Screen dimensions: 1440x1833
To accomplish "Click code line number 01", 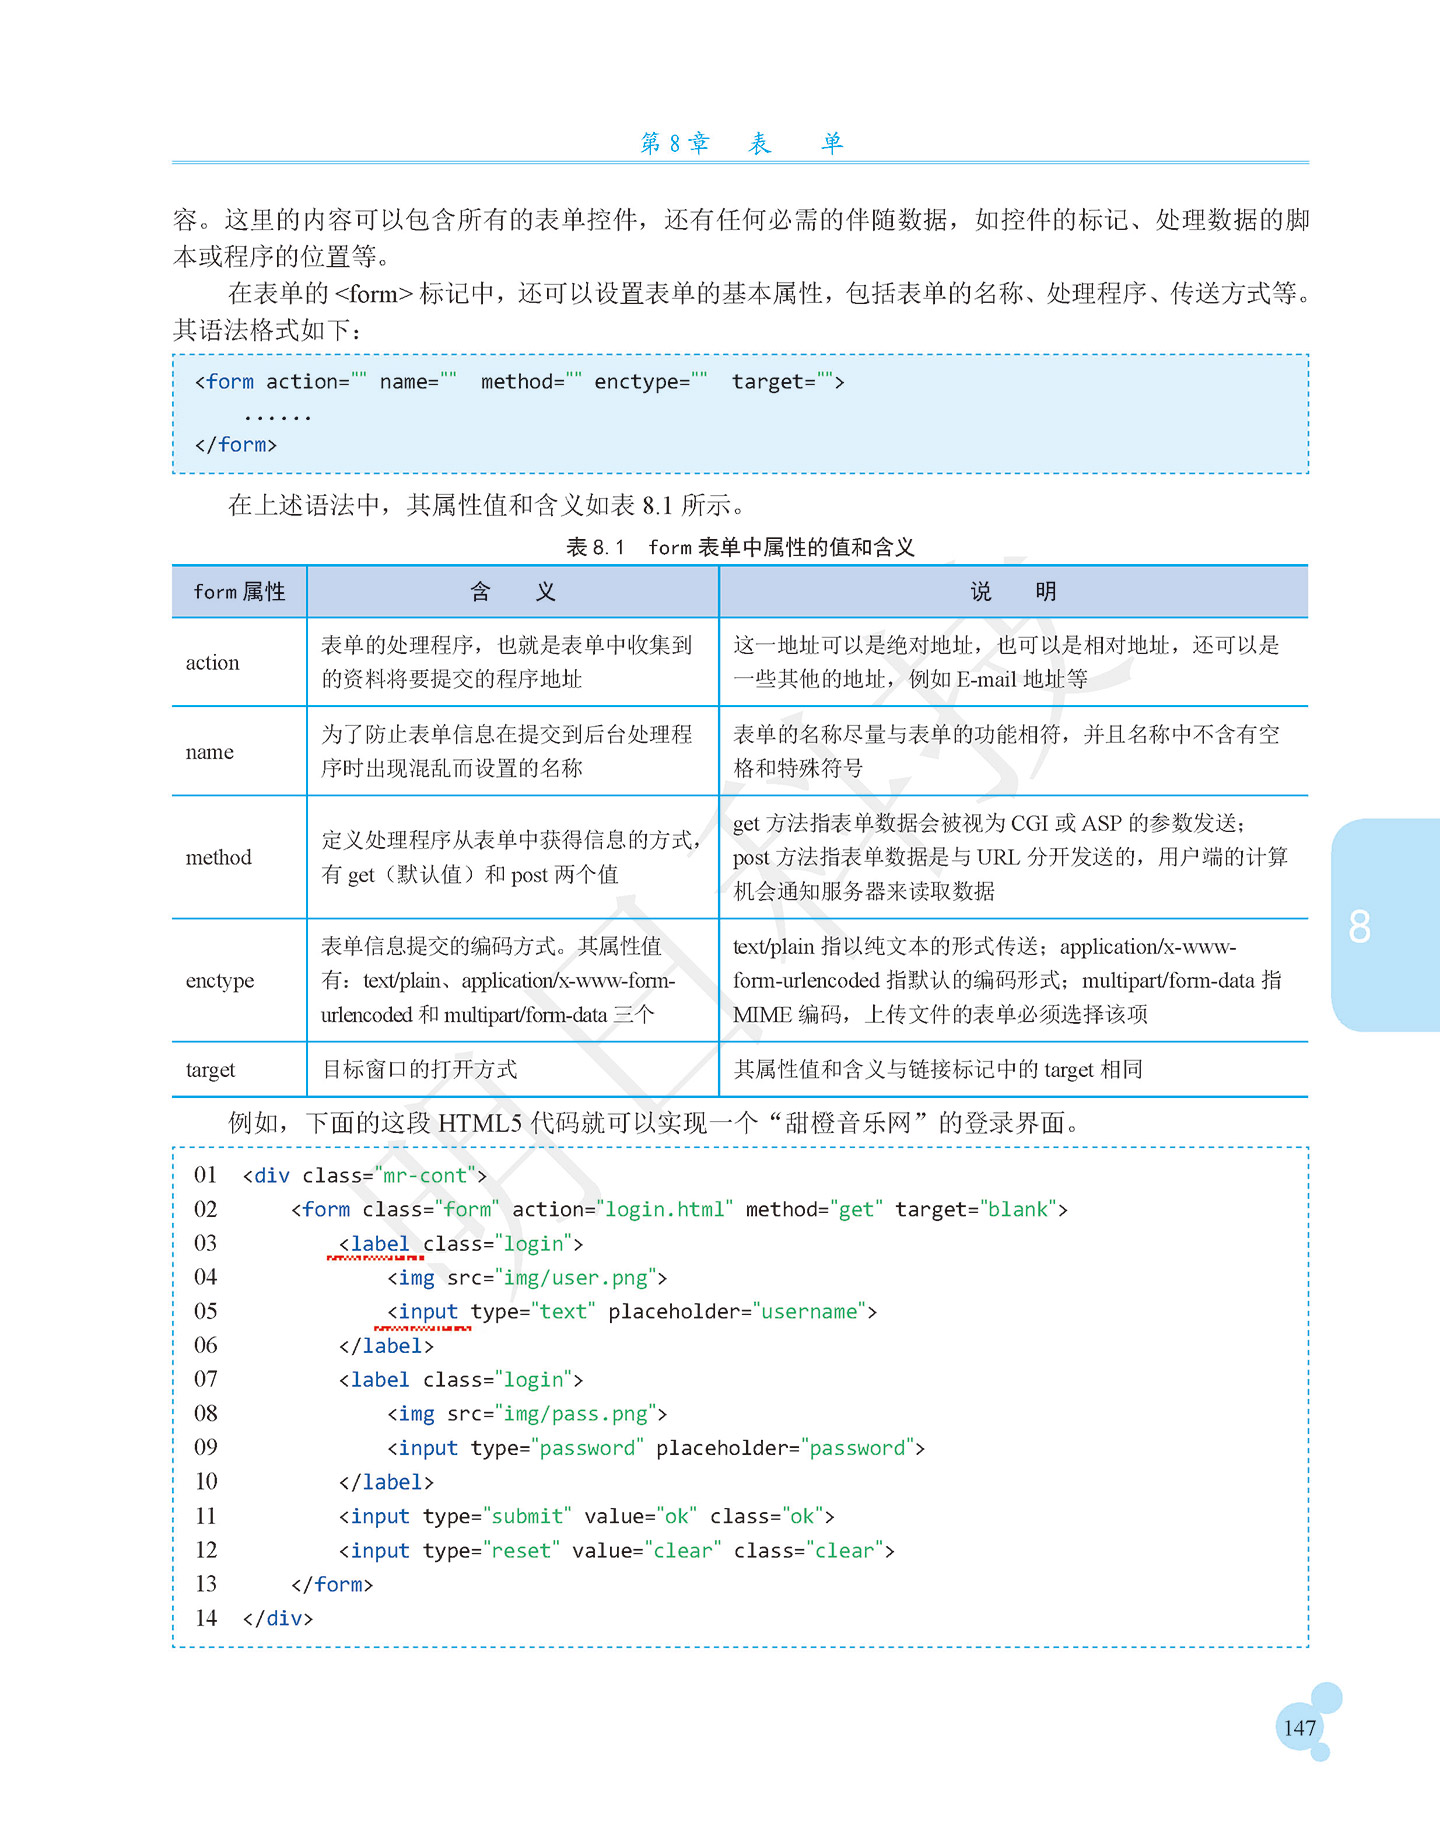I will 205,1175.
